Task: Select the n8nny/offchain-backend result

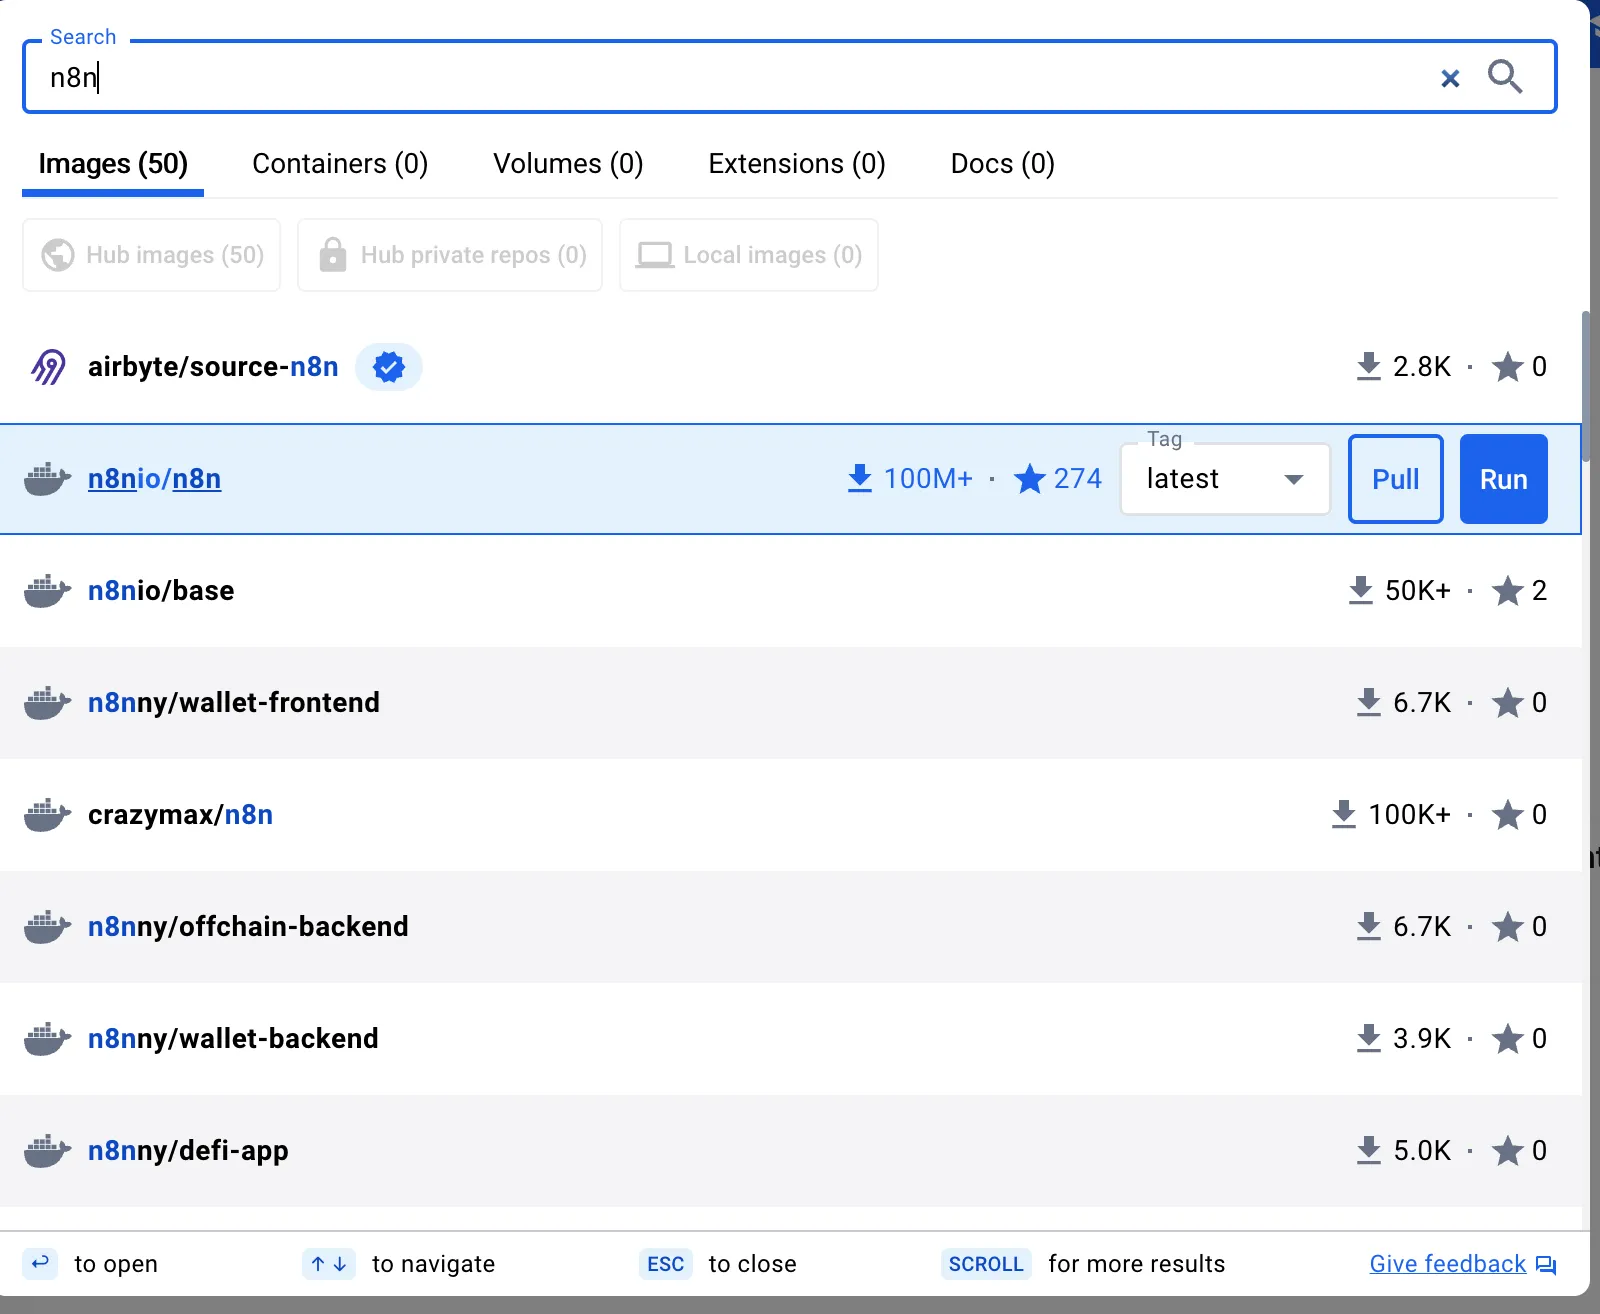Action: click(790, 927)
